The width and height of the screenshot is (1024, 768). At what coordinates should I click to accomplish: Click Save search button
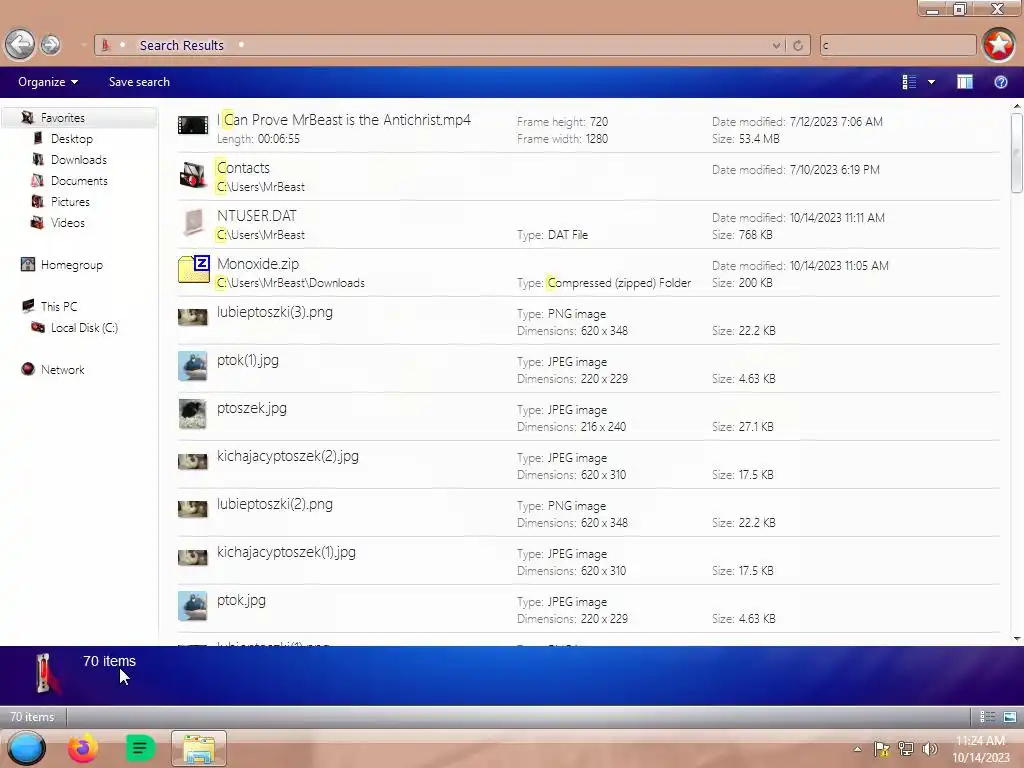[x=139, y=82]
